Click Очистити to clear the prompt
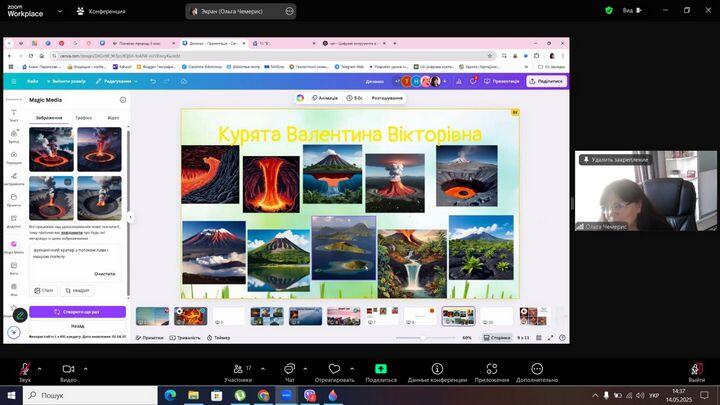Image resolution: width=720 pixels, height=405 pixels. pos(105,274)
